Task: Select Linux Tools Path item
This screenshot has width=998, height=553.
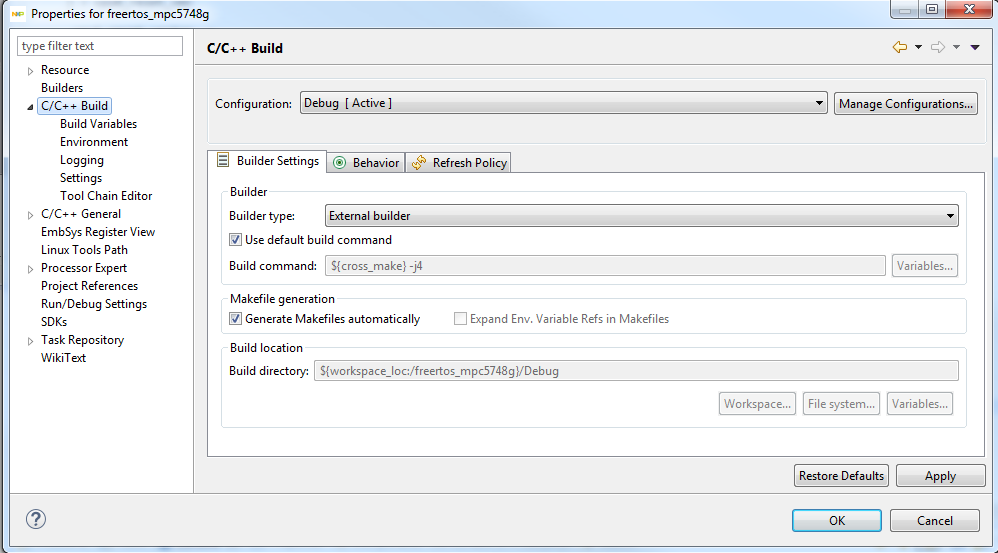Action: (x=84, y=250)
